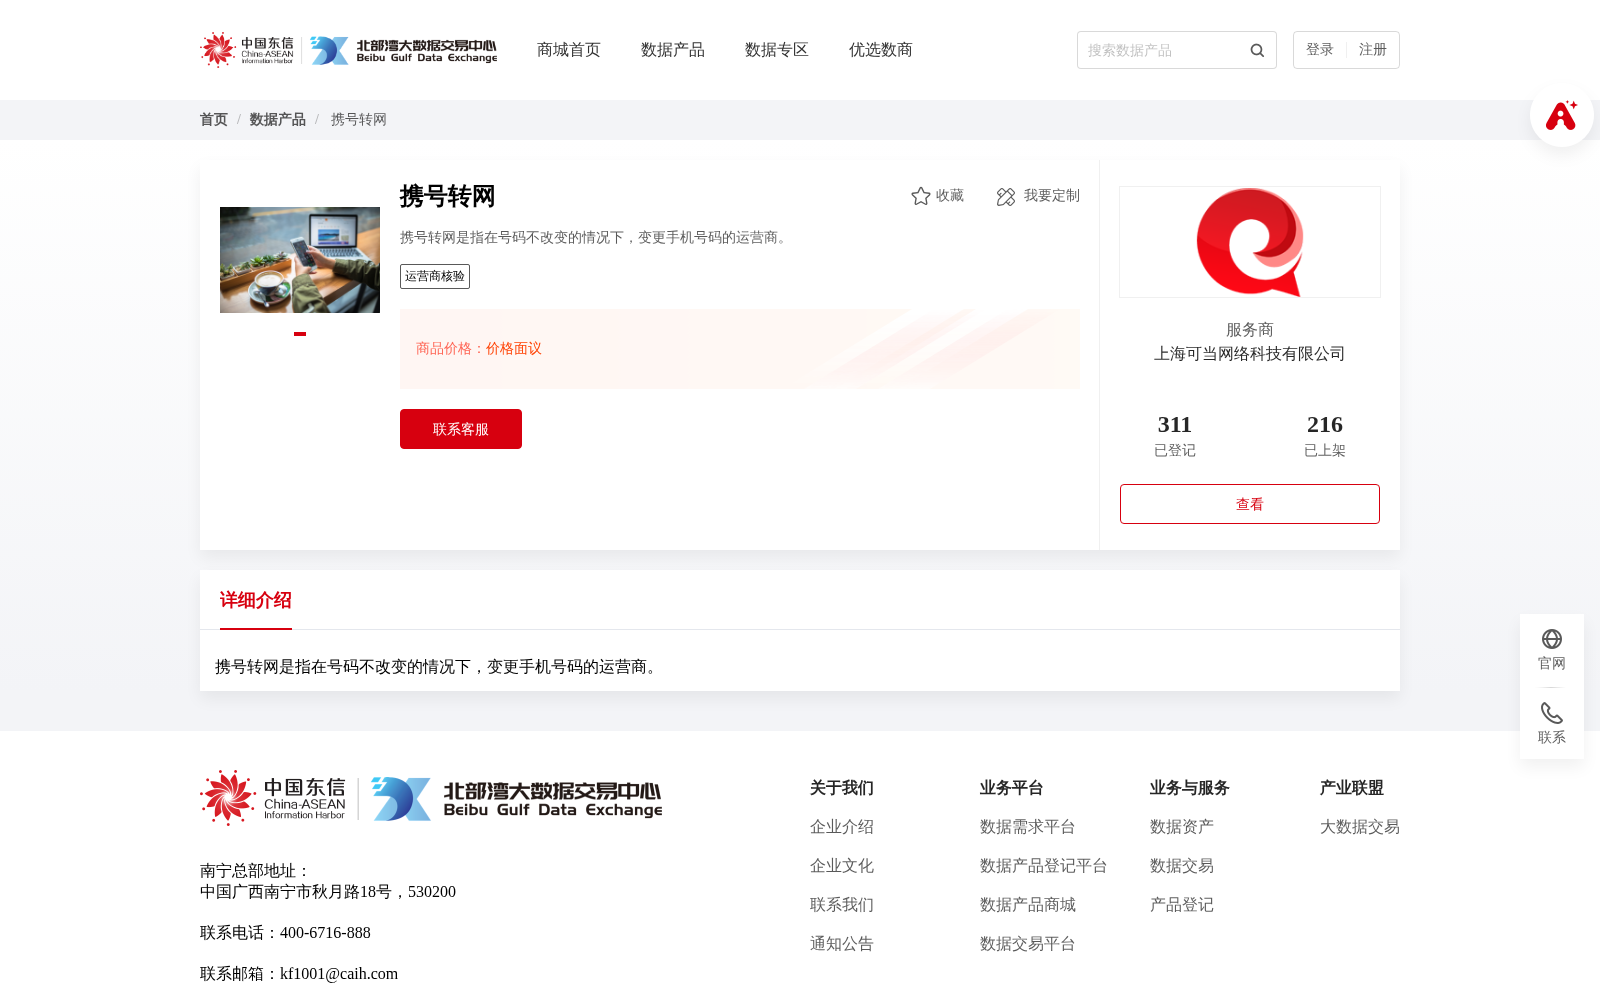
Task: Open footer link 联系我们
Action: (842, 905)
